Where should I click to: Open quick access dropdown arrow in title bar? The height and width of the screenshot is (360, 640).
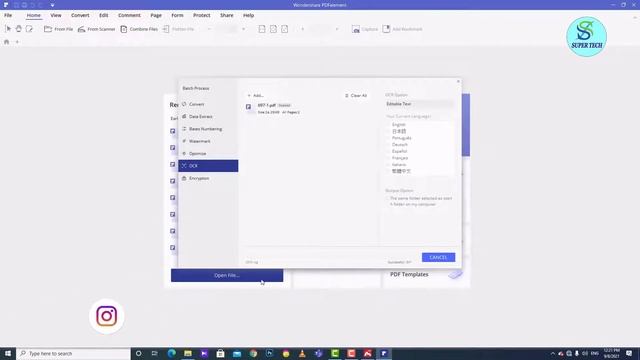click(x=52, y=5)
